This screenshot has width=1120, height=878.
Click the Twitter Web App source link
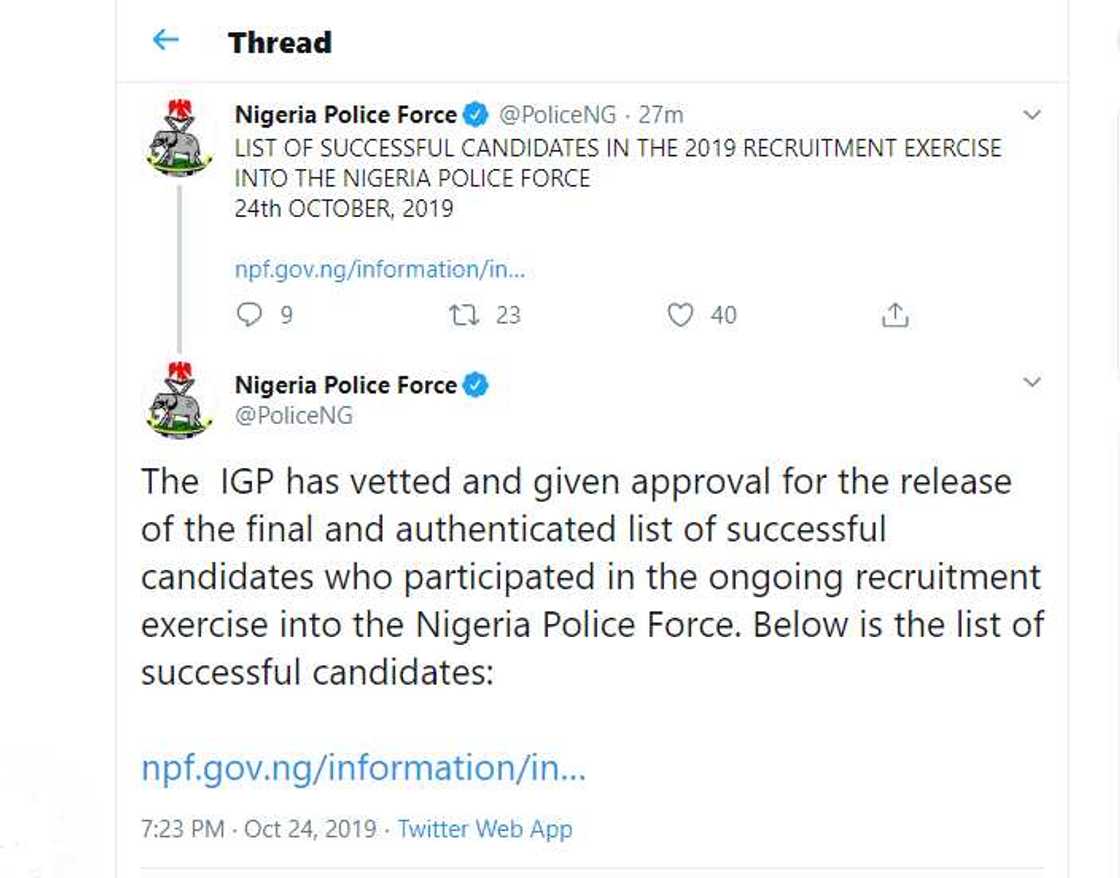point(485,829)
